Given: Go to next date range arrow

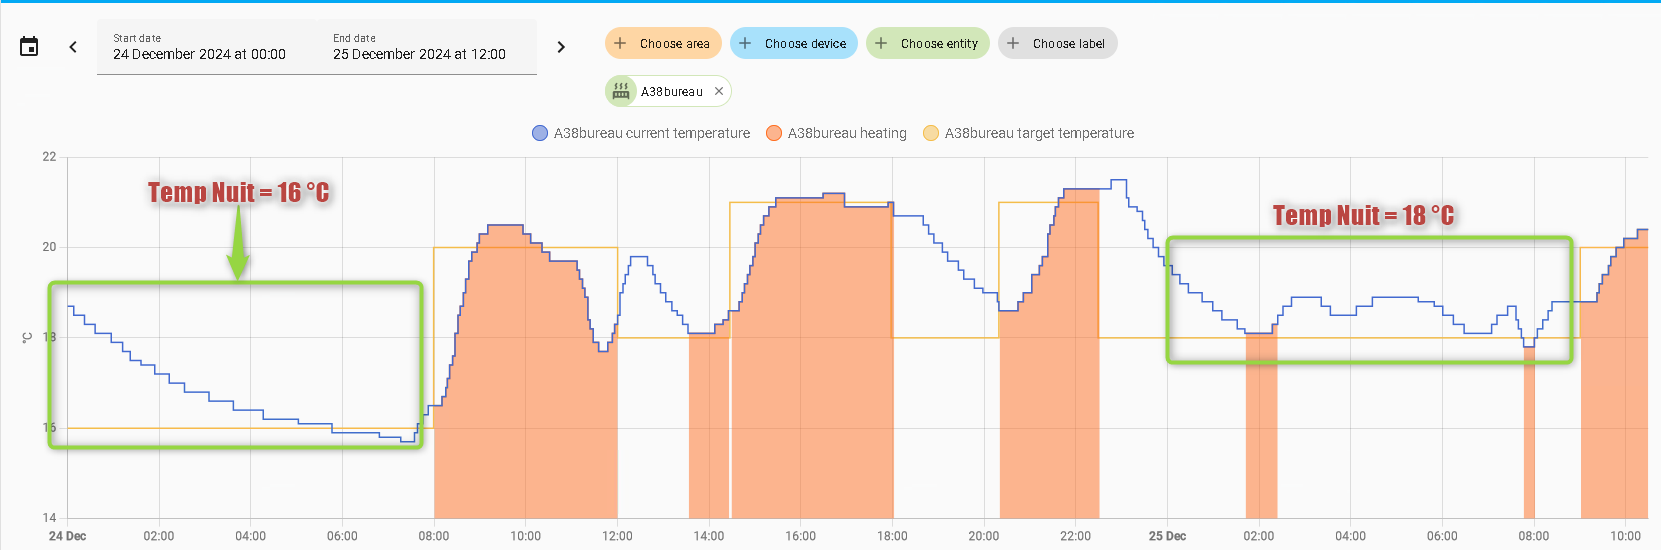Looking at the screenshot, I should (x=561, y=46).
